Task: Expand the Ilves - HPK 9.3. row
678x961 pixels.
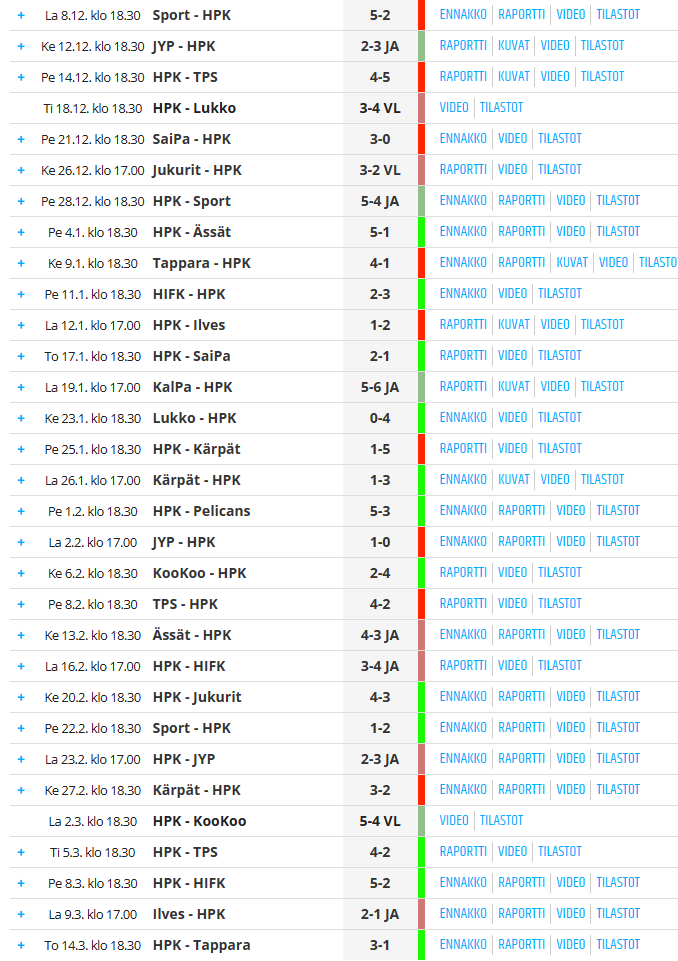Action: pyautogui.click(x=21, y=914)
